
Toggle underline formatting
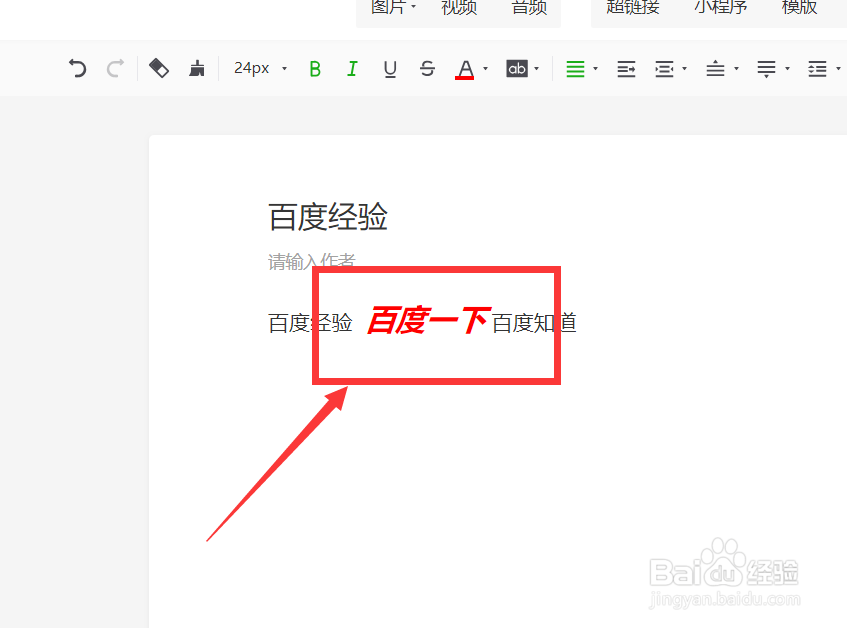(390, 69)
